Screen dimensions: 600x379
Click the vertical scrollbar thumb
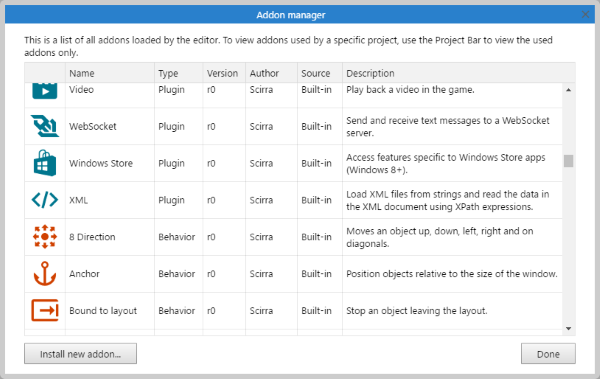(569, 161)
